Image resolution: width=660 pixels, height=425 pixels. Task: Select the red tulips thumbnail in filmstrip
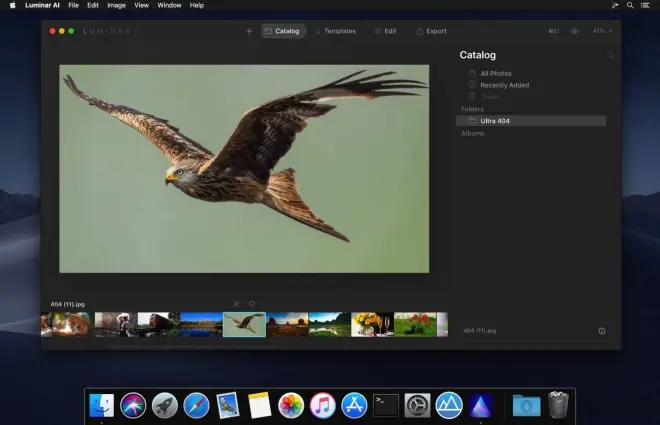[414, 324]
